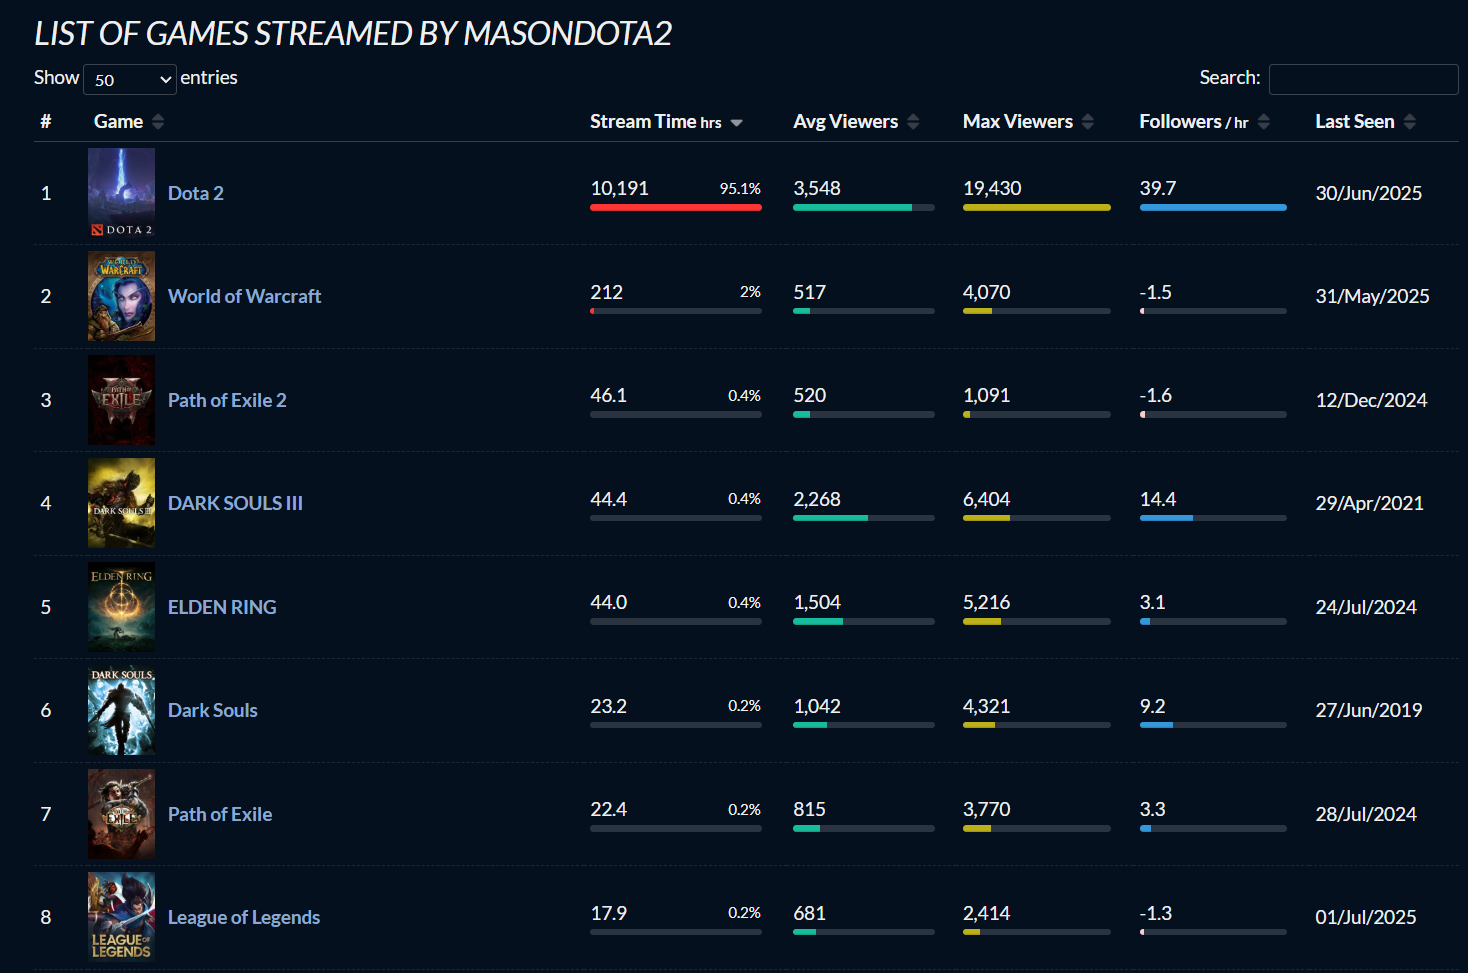This screenshot has width=1468, height=973.
Task: Select the last seen date 01/Jul/2025
Action: 1366,917
